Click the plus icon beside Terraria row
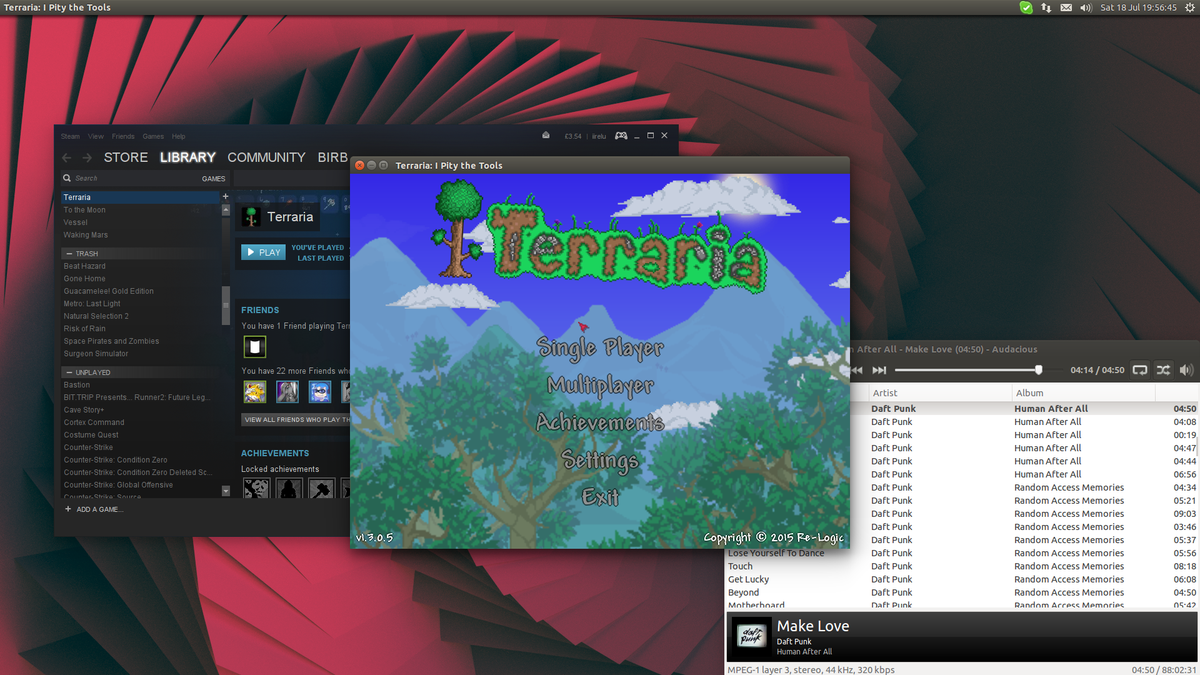1200x675 pixels. (225, 197)
